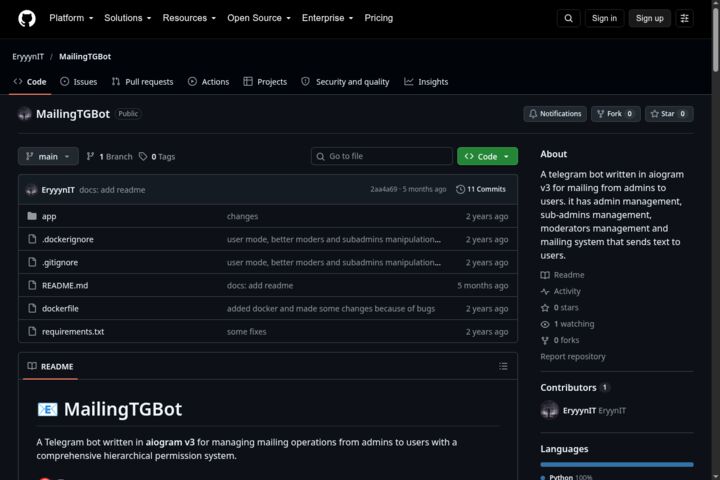Expand the Enterprise menu
The width and height of the screenshot is (720, 480).
point(327,18)
